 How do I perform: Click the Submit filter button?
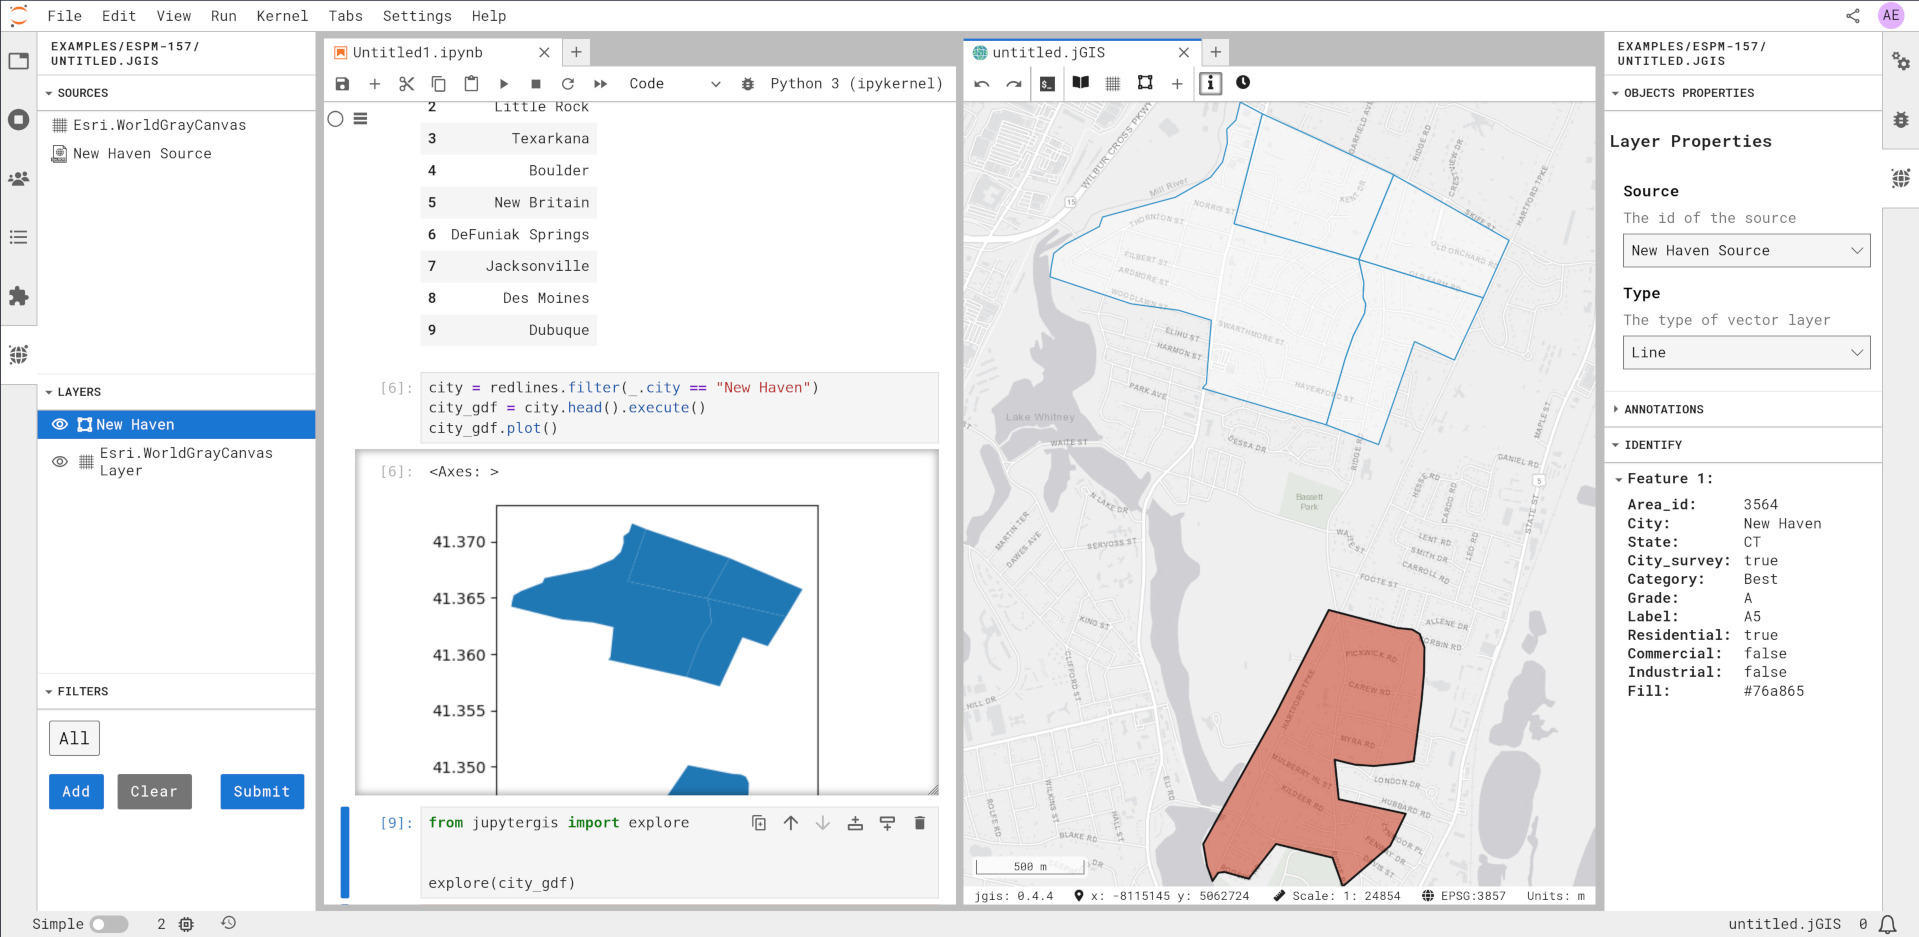262,791
